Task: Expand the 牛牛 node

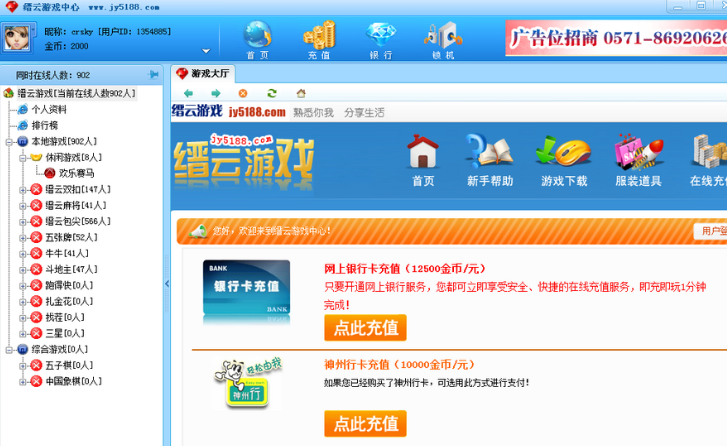Action: 23,254
